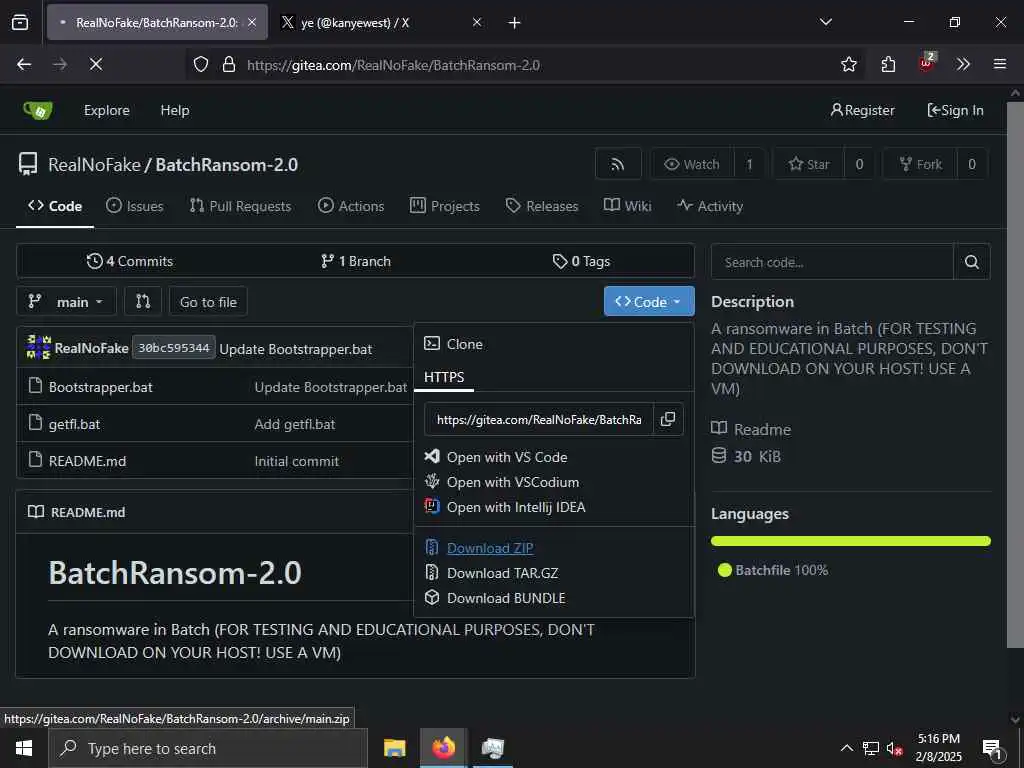
Task: Choose Open with VS Code
Action: point(507,457)
